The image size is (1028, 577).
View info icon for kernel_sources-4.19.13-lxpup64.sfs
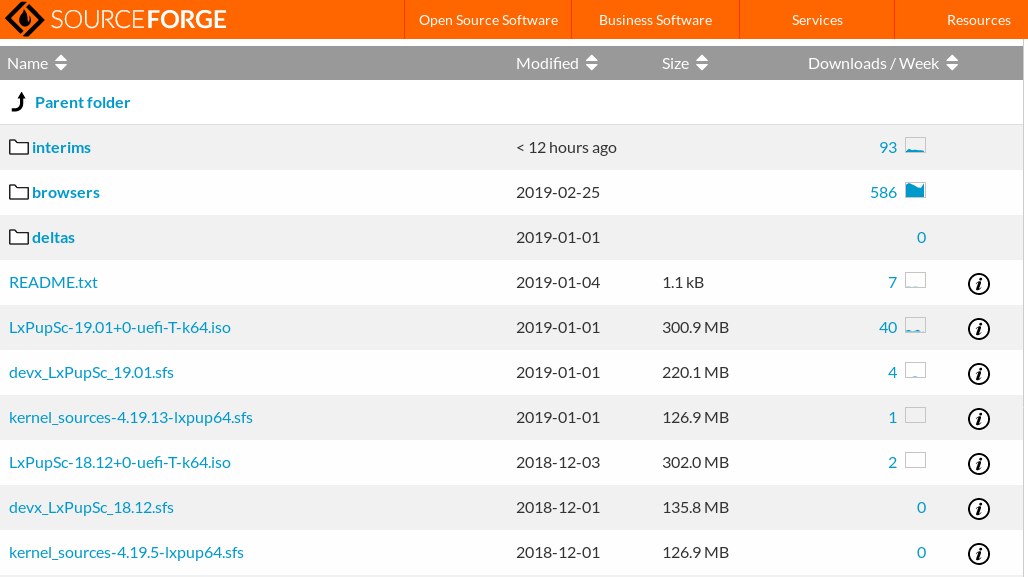click(x=978, y=418)
